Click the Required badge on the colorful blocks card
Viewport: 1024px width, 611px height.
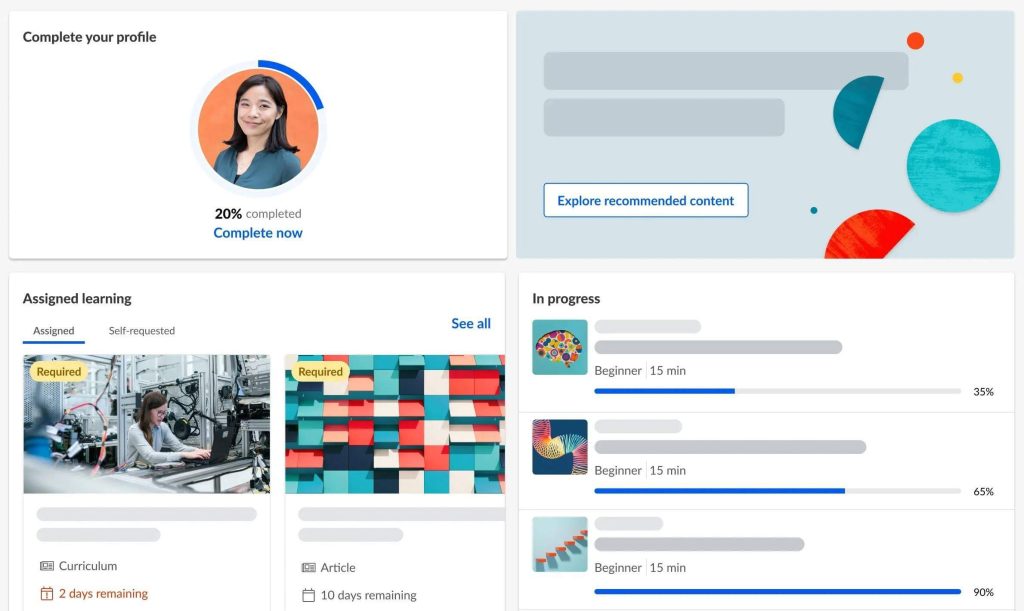[x=320, y=371]
